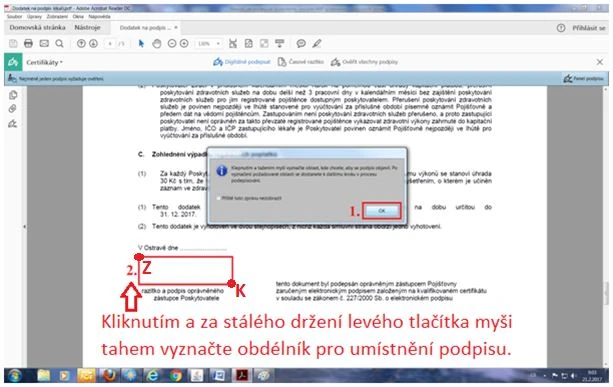Click the Send by email envelope icon
The image size is (613, 387).
pos(44,43)
